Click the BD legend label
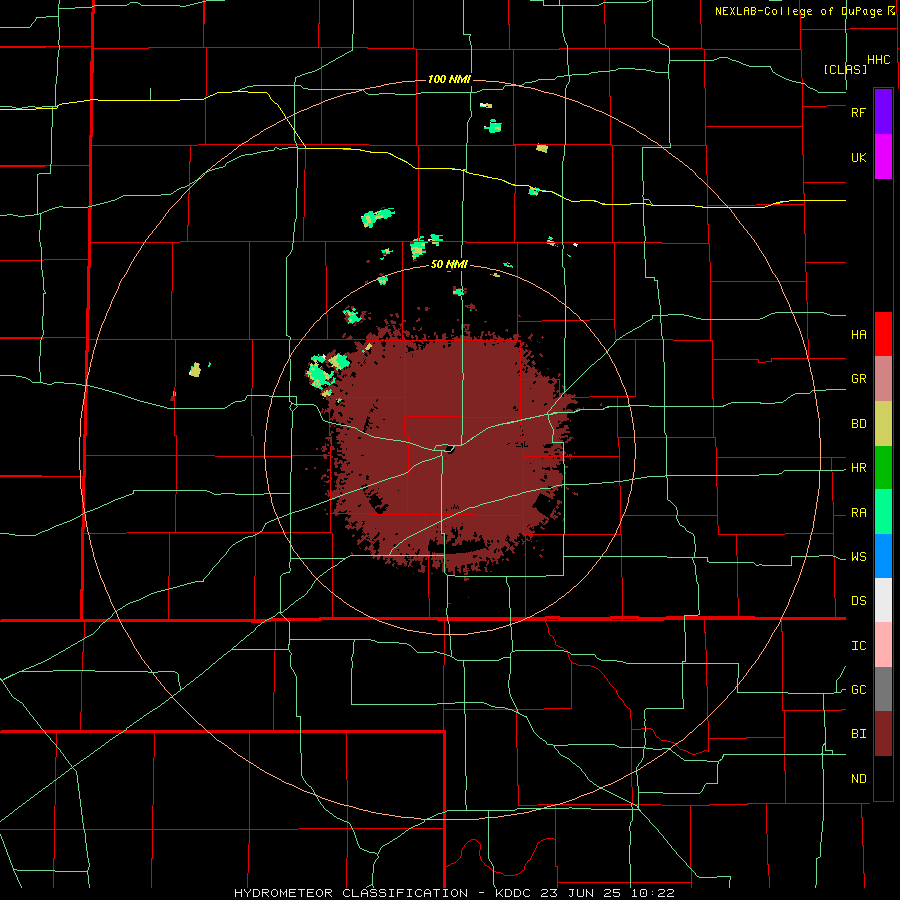 859,424
